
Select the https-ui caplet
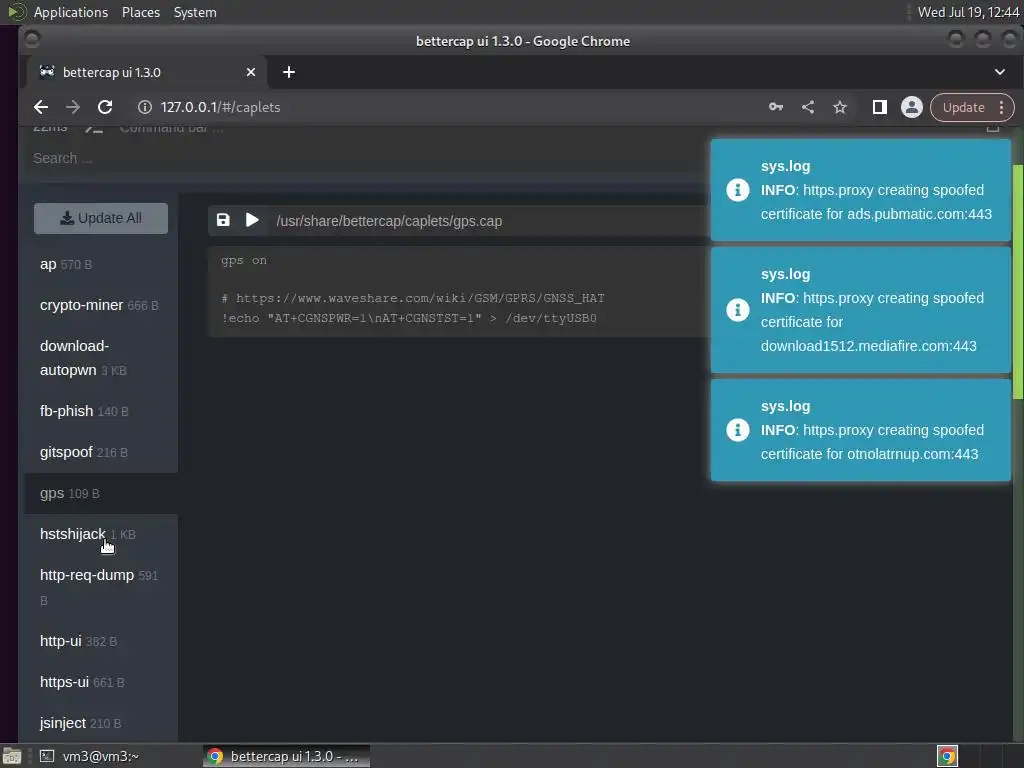(x=101, y=682)
